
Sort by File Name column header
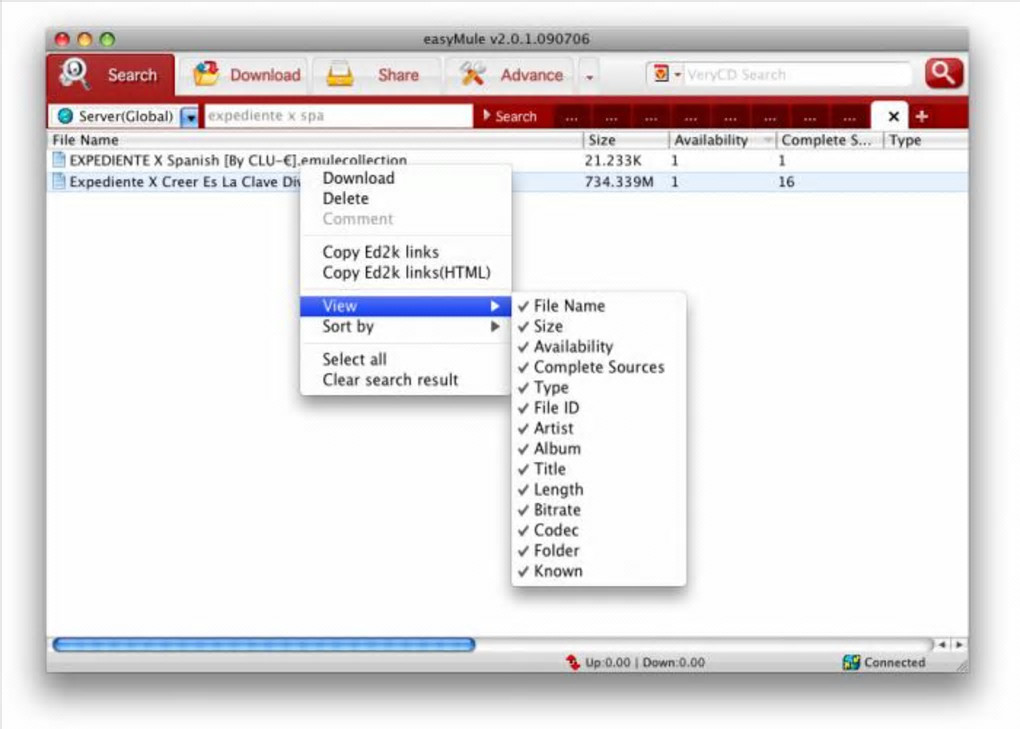[x=315, y=140]
